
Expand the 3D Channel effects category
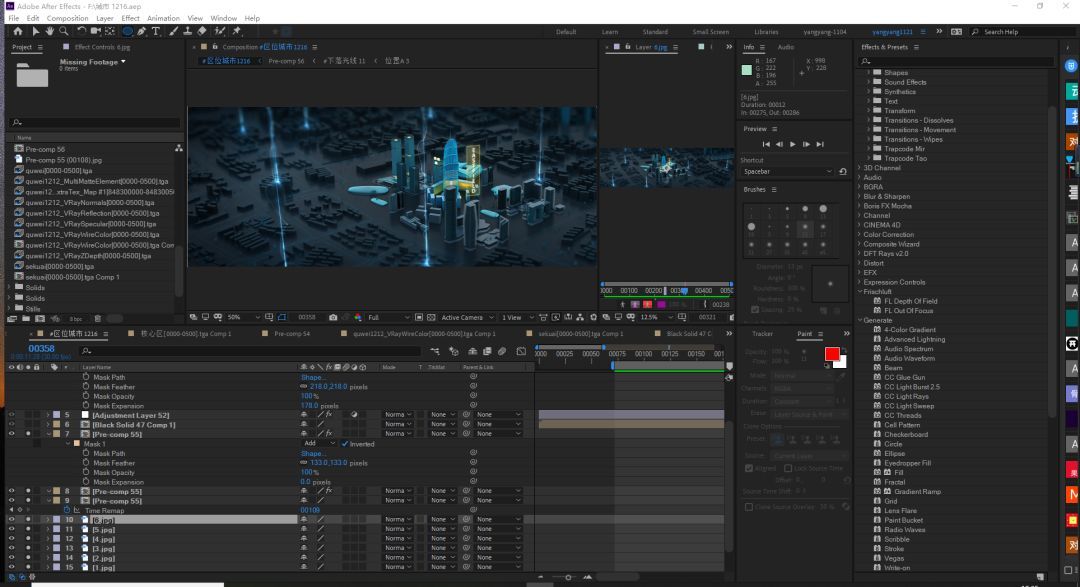[860, 168]
